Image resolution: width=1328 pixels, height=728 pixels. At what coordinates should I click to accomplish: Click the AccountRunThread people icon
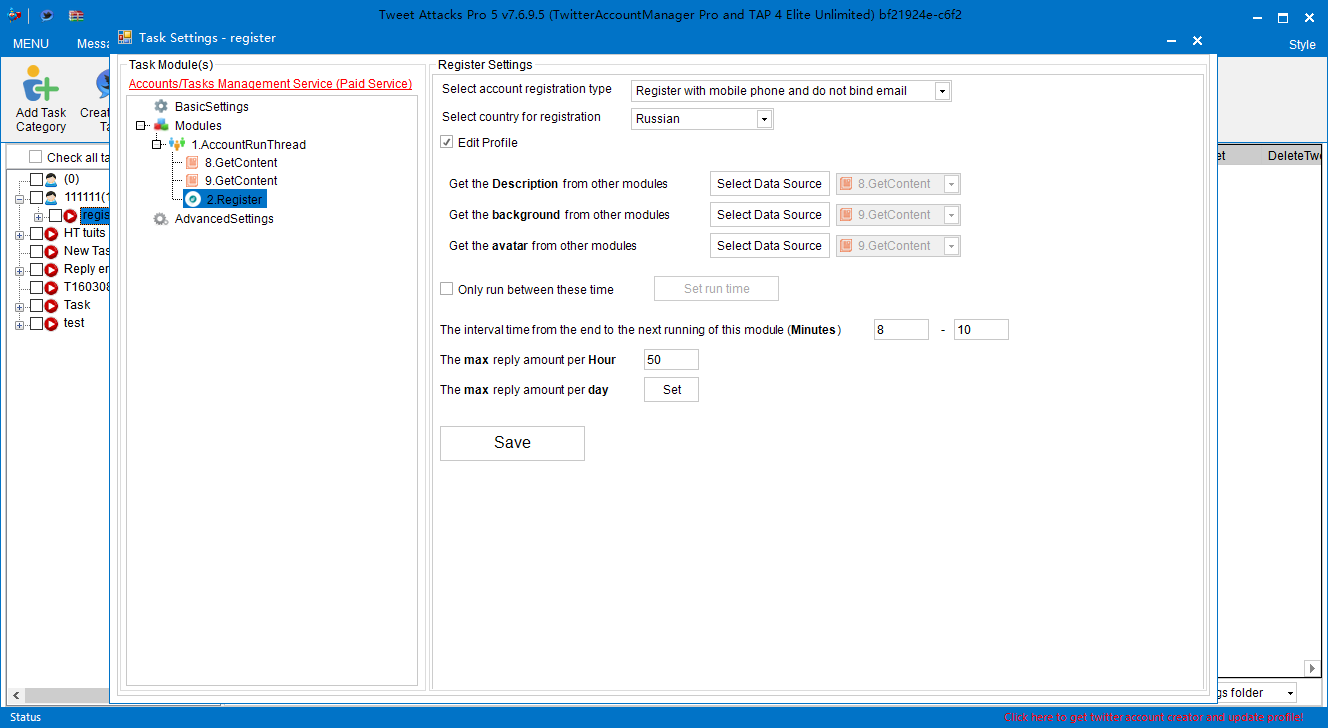[178, 144]
